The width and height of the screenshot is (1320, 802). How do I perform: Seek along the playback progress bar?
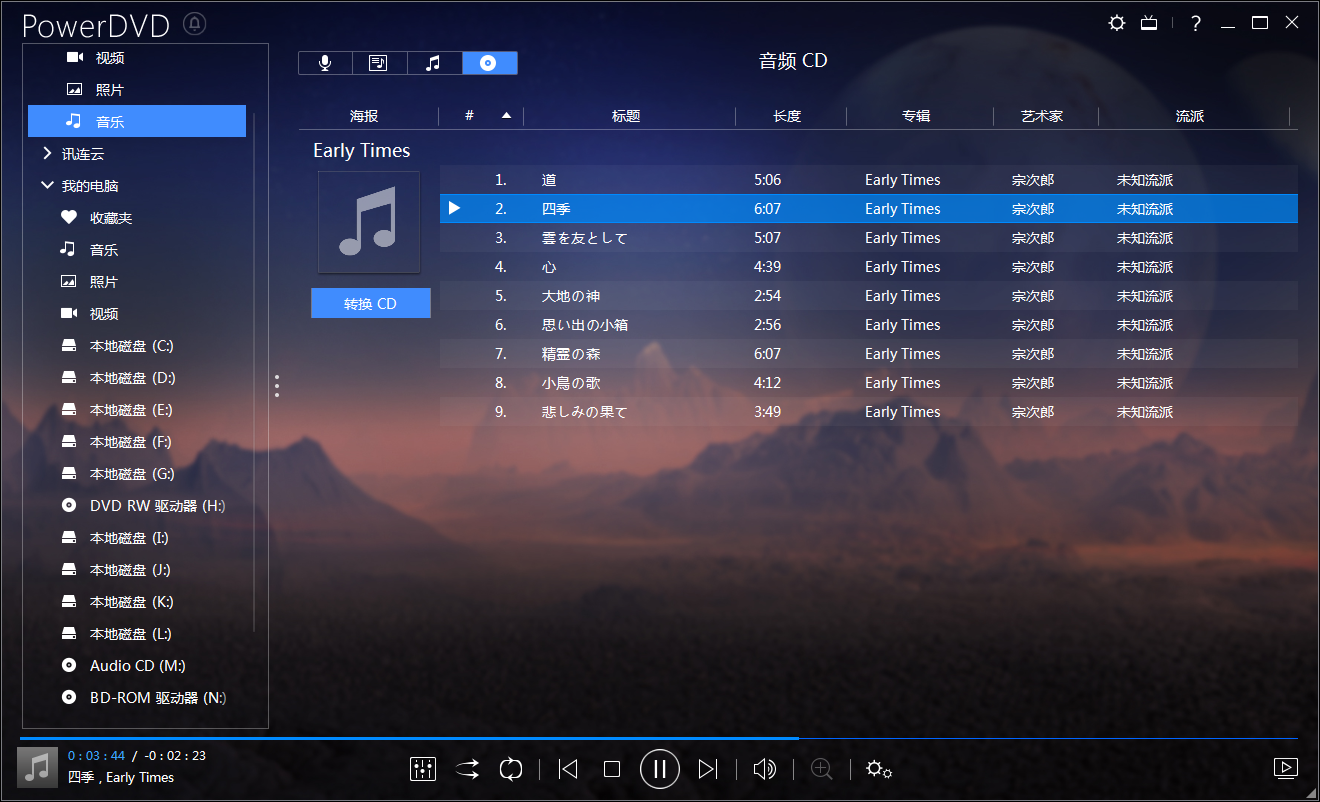[x=658, y=739]
